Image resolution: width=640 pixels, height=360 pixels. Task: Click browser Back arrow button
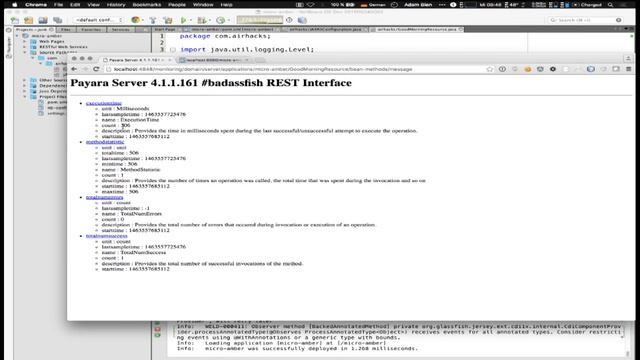[x=74, y=69]
